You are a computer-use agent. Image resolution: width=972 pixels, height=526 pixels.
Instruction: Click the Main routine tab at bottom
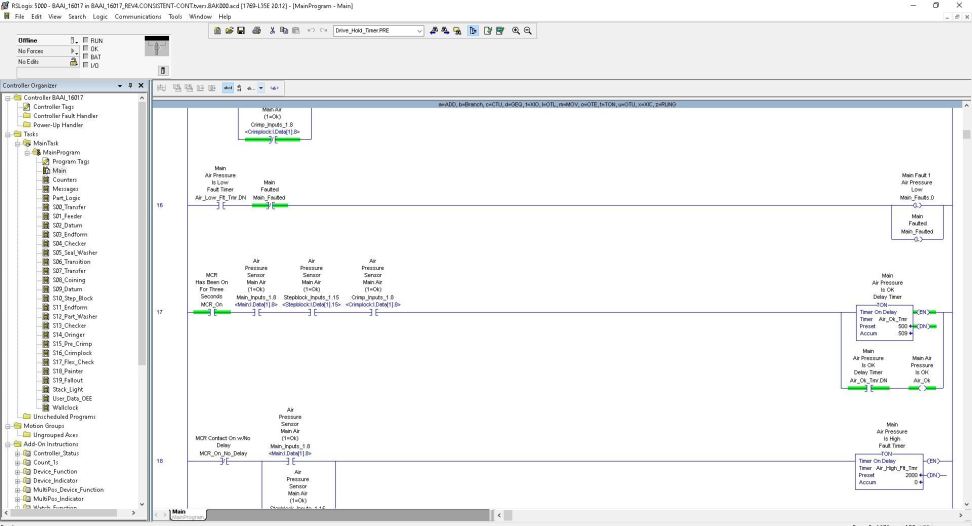pos(187,513)
